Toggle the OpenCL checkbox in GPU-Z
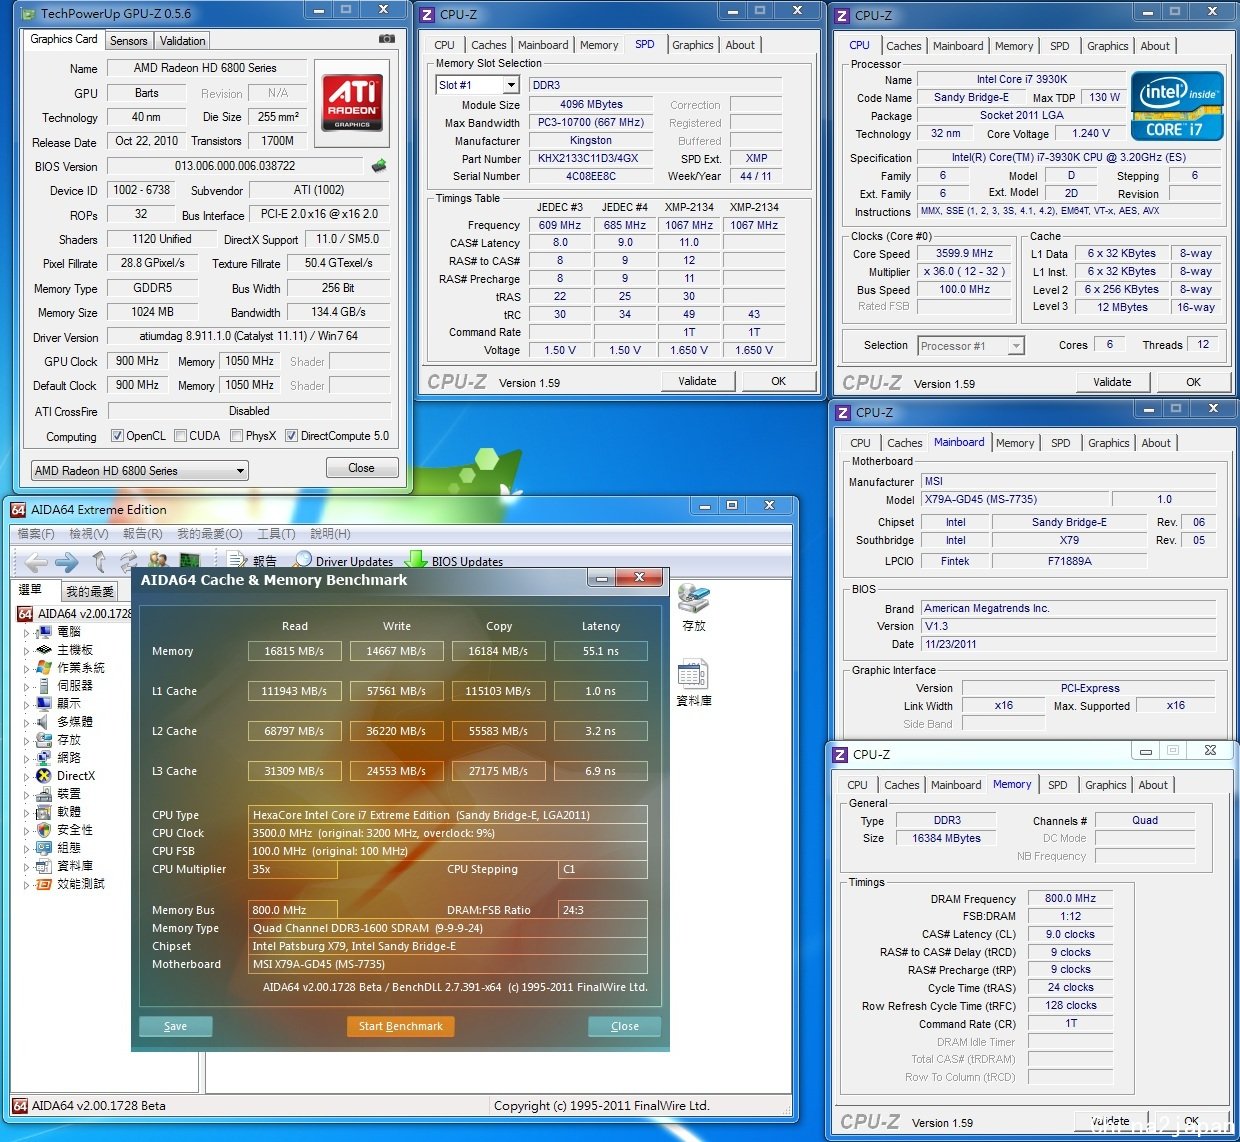This screenshot has width=1240, height=1142. pos(117,436)
